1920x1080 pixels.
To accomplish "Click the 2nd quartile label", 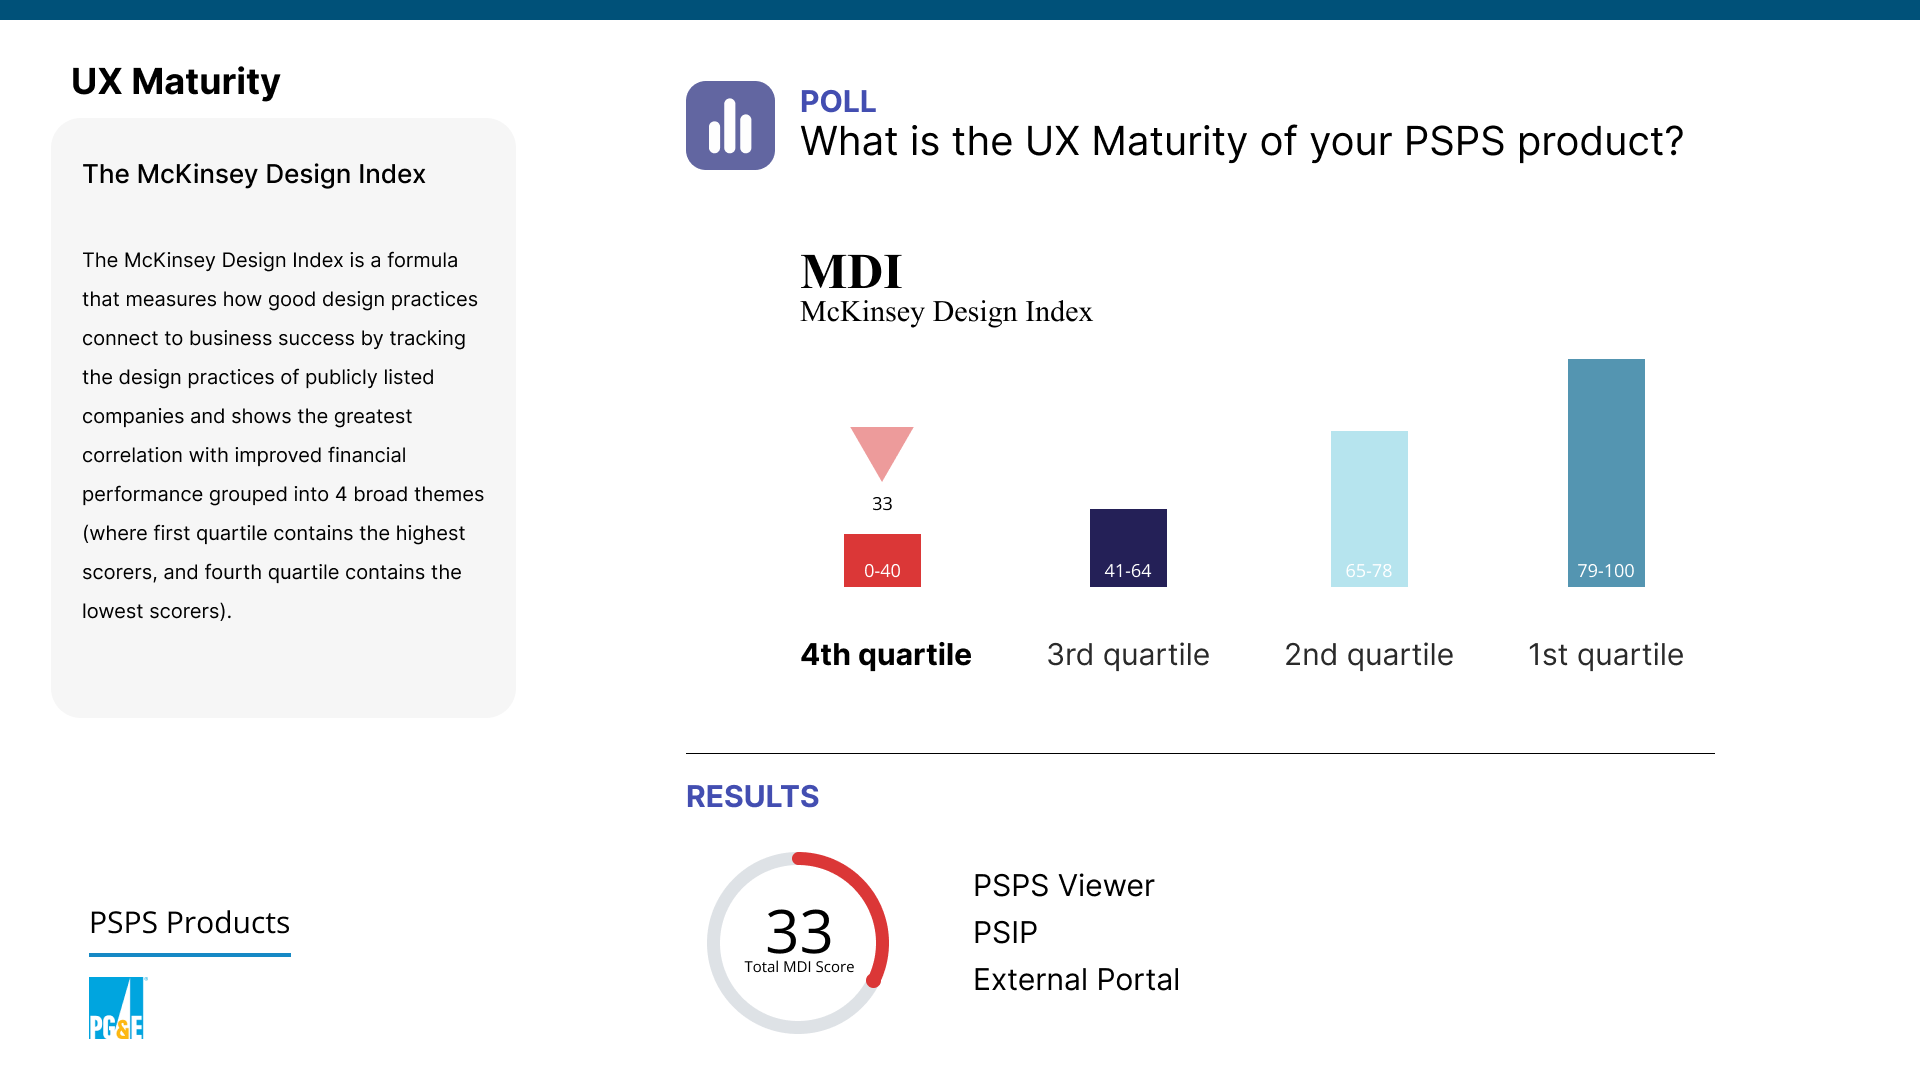I will point(1369,655).
